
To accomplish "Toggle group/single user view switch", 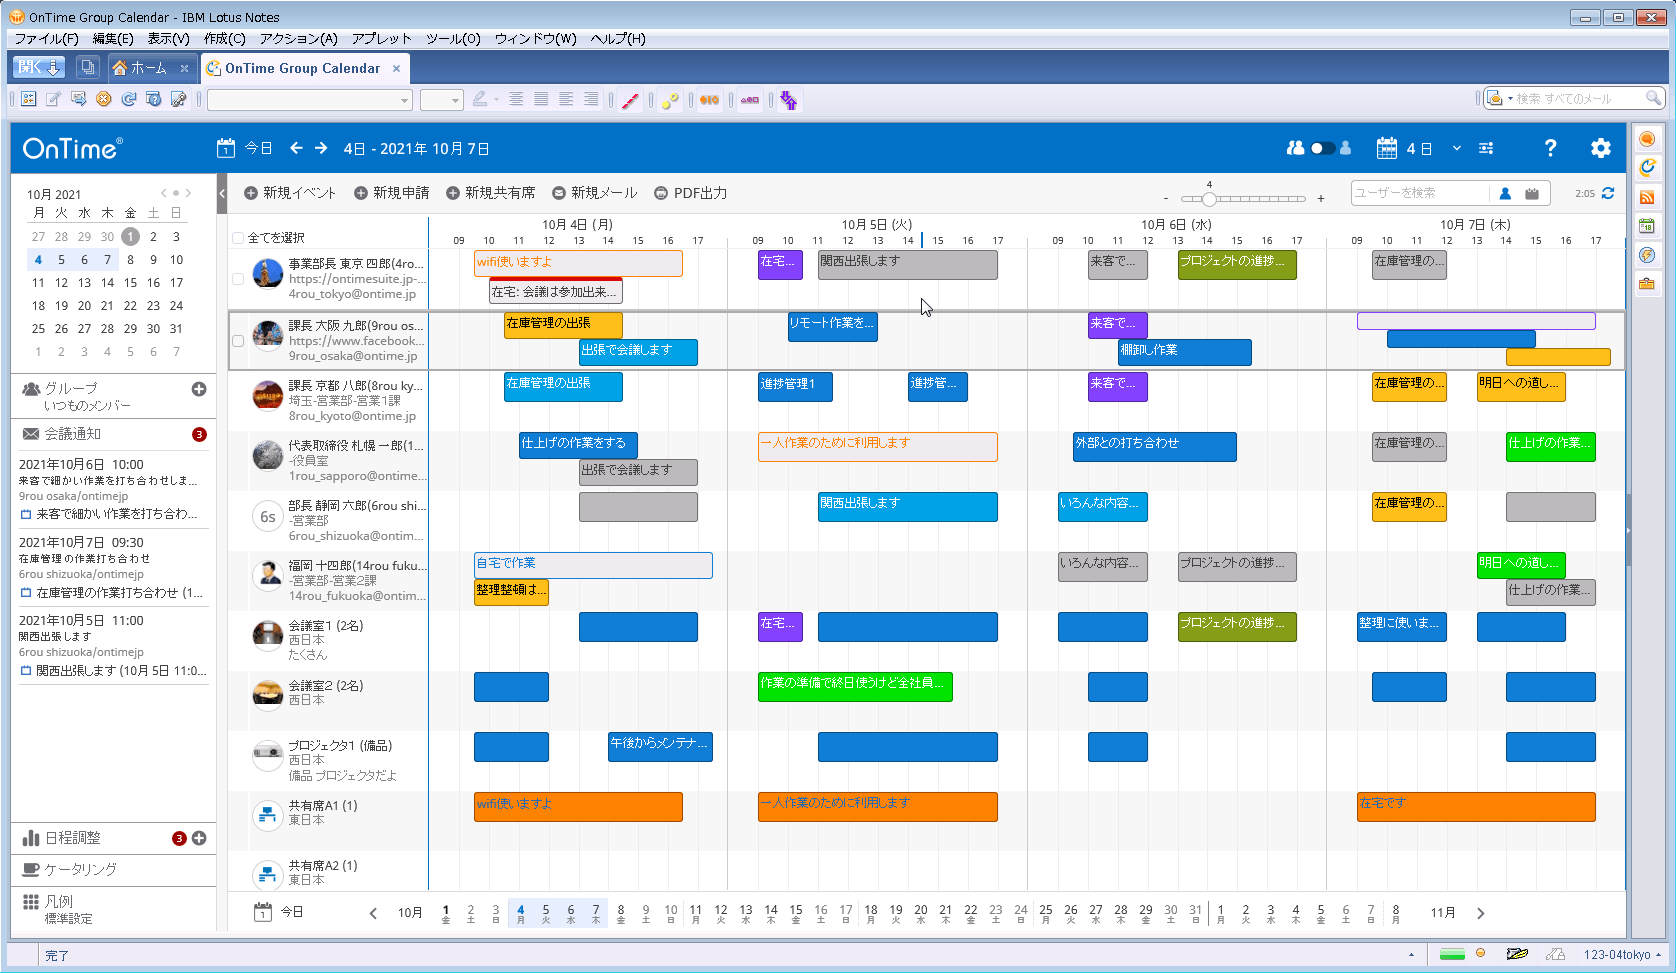I will tap(1322, 148).
